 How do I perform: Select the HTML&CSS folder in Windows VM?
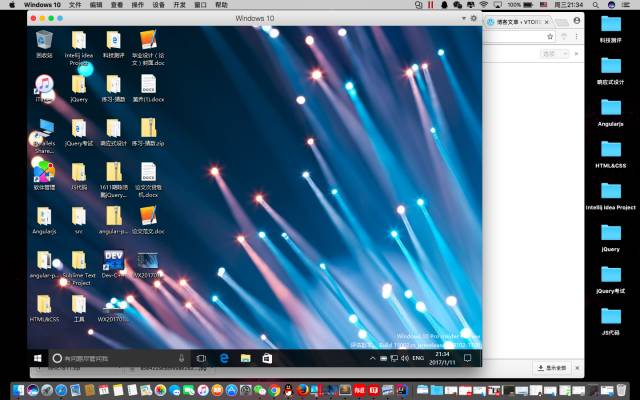click(44, 304)
